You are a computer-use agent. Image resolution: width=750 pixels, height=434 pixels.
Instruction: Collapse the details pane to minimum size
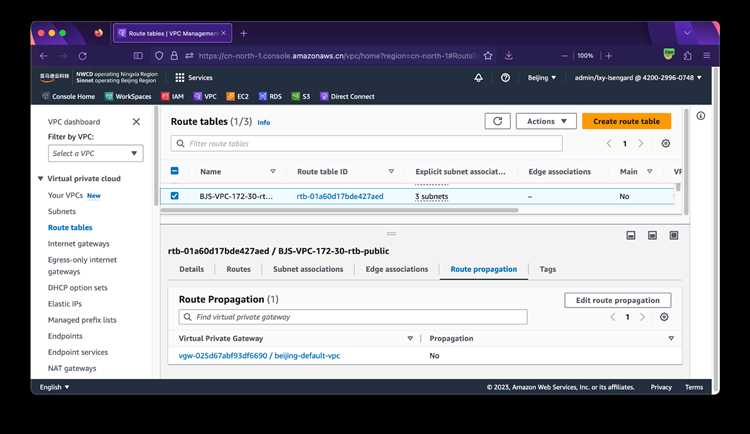631,235
